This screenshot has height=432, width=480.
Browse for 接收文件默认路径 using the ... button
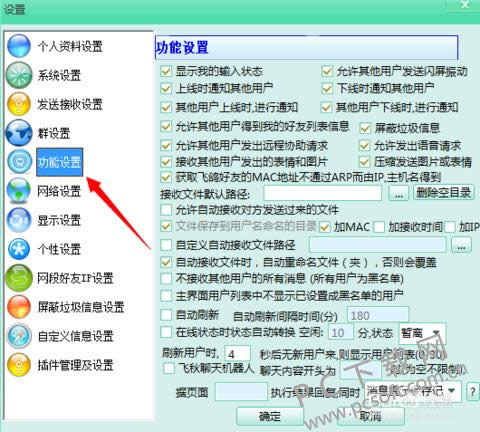click(x=399, y=193)
